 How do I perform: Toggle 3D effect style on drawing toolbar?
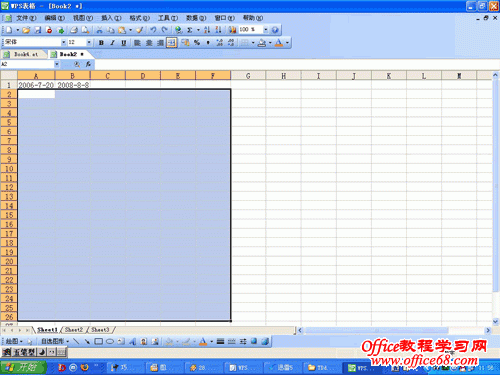[265, 341]
